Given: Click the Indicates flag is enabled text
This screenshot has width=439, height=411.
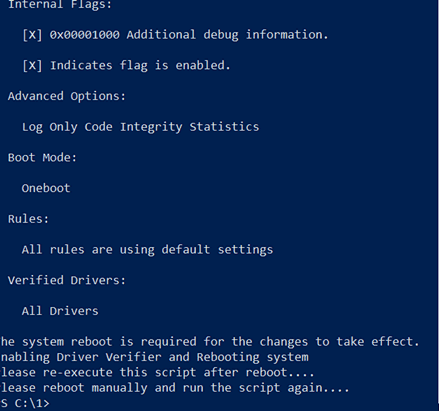Looking at the screenshot, I should point(140,65).
